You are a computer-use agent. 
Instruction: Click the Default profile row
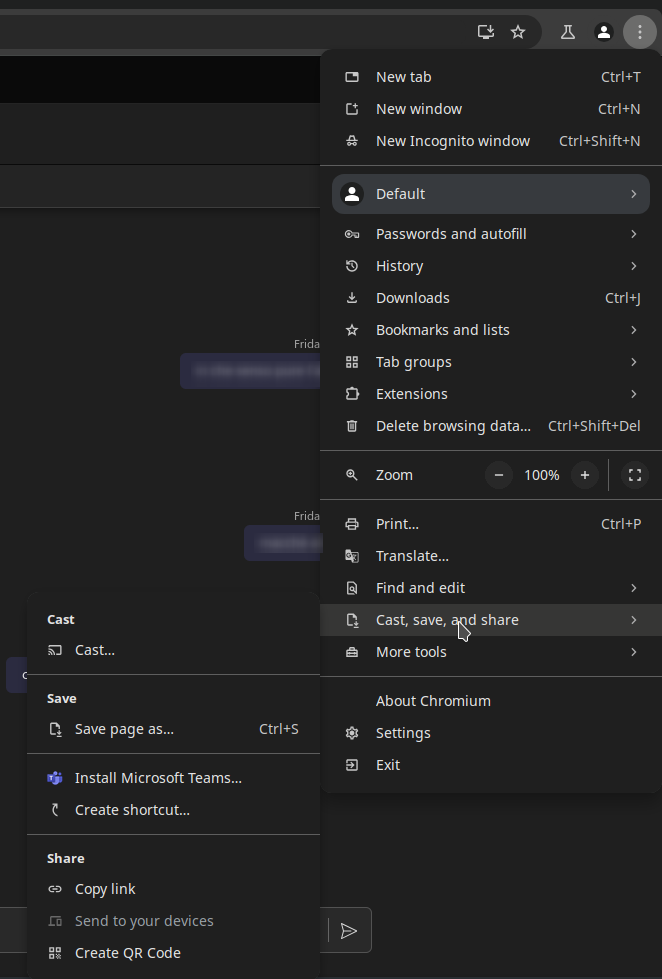[400, 193]
